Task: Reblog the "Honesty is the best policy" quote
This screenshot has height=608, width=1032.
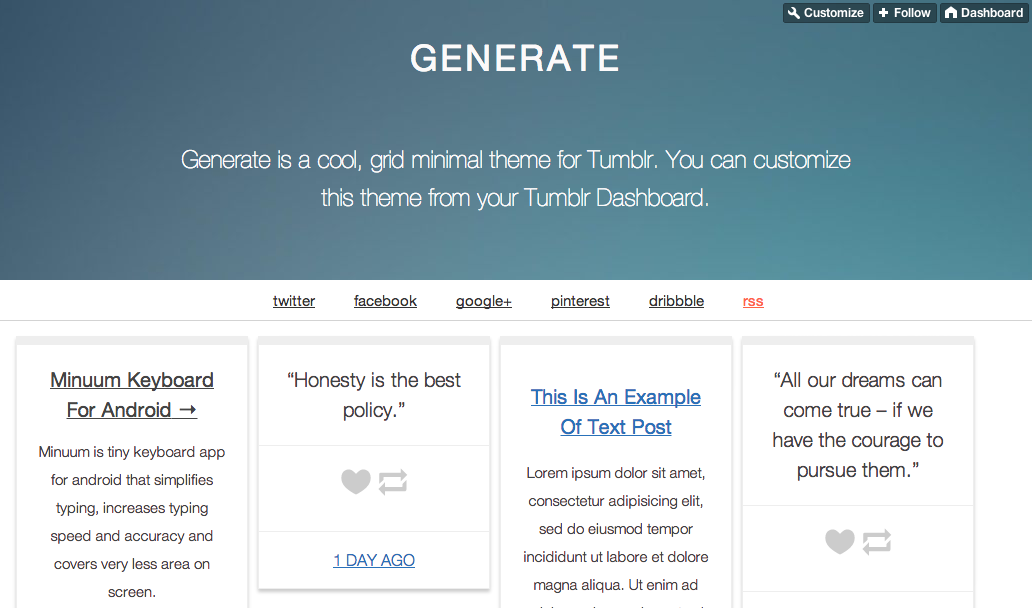Action: click(x=392, y=481)
